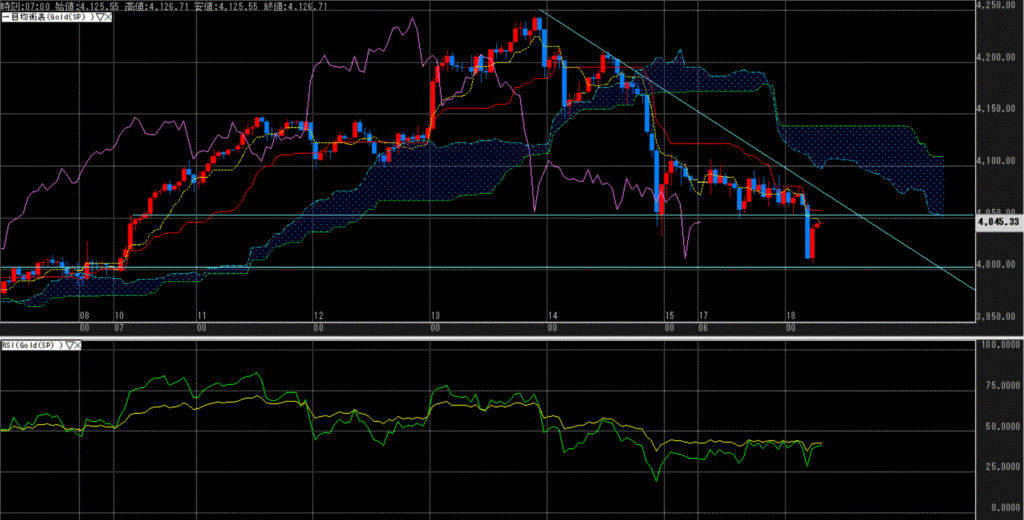Select the 一目均衡表(Gold(SP)) label text

tap(47, 18)
